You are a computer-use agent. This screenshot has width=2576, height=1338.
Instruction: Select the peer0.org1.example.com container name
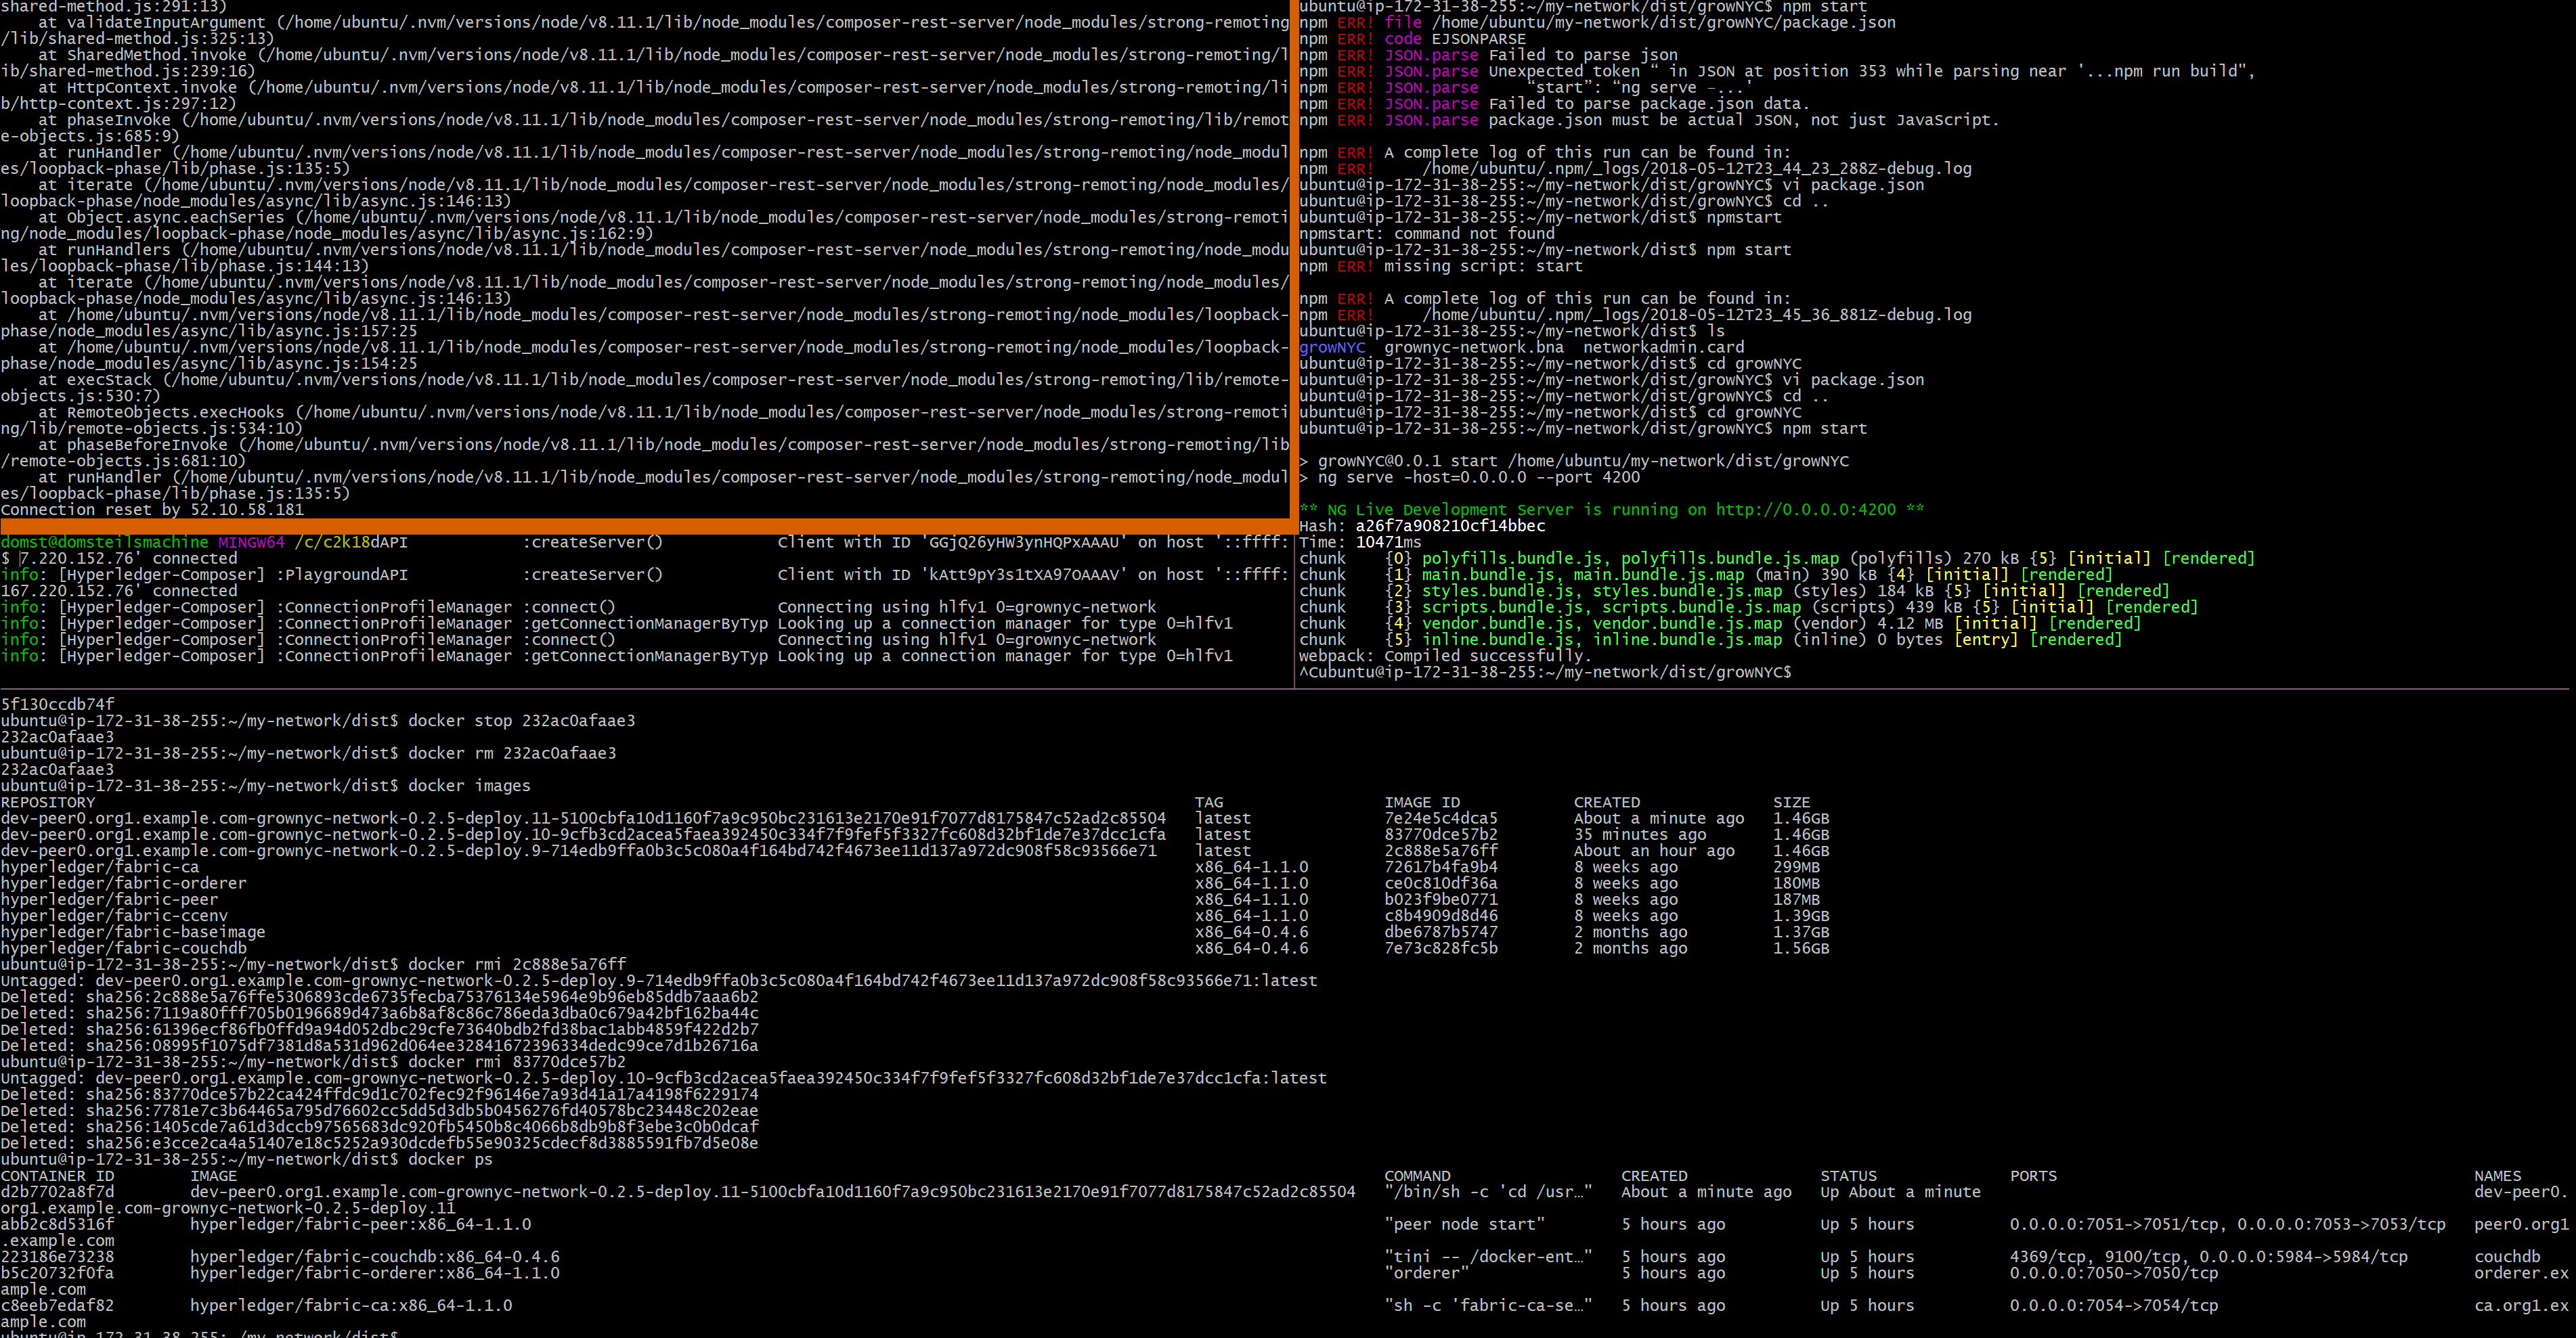coord(2522,1224)
